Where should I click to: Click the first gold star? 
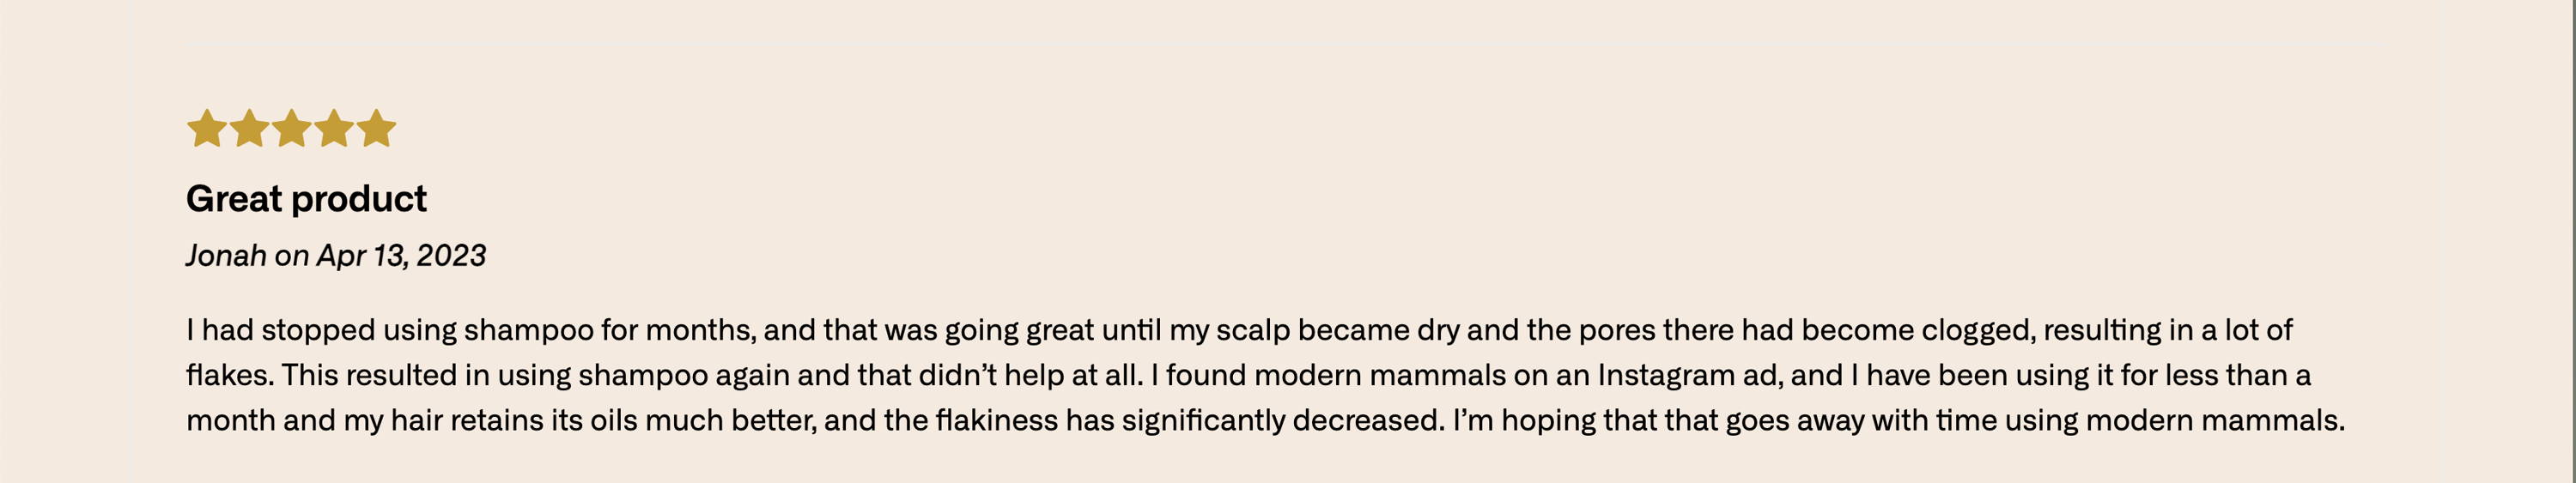coord(206,128)
